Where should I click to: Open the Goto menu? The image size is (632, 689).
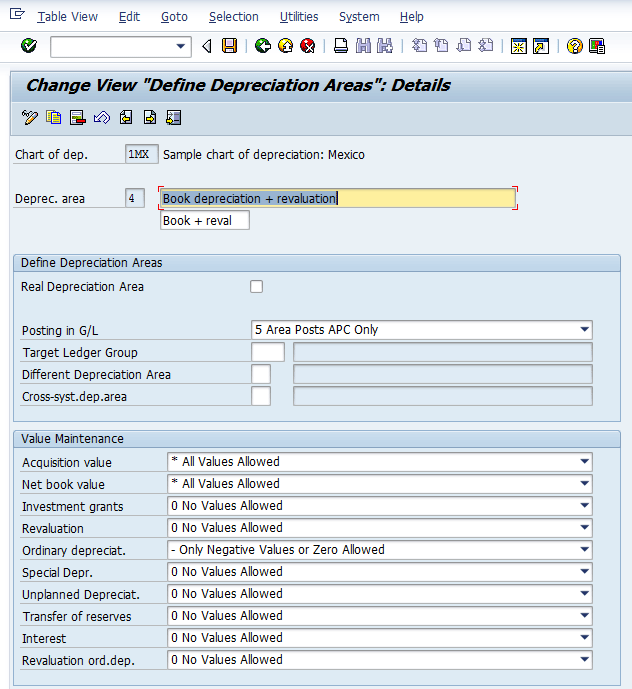[x=174, y=17]
